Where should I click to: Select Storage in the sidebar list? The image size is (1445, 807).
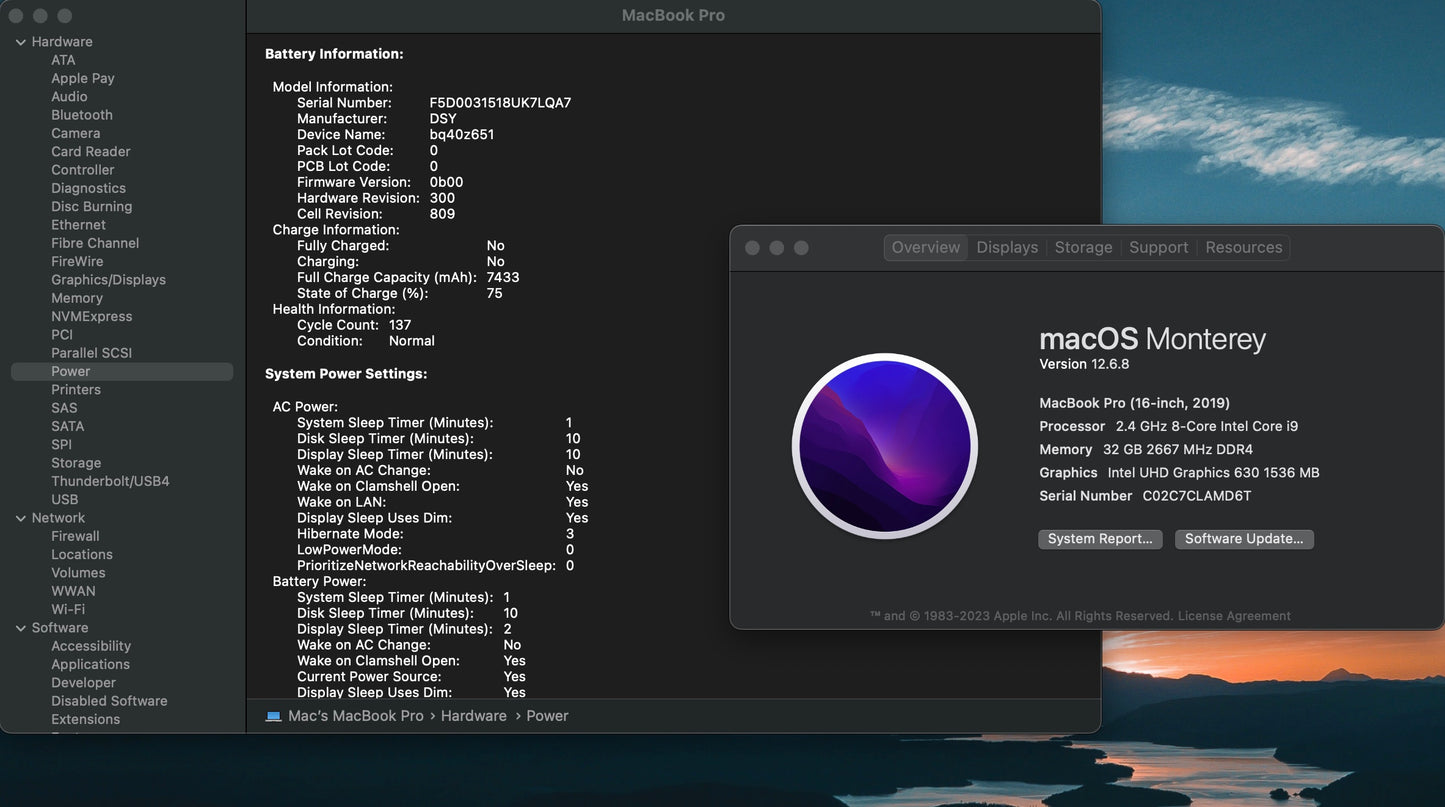tap(76, 463)
